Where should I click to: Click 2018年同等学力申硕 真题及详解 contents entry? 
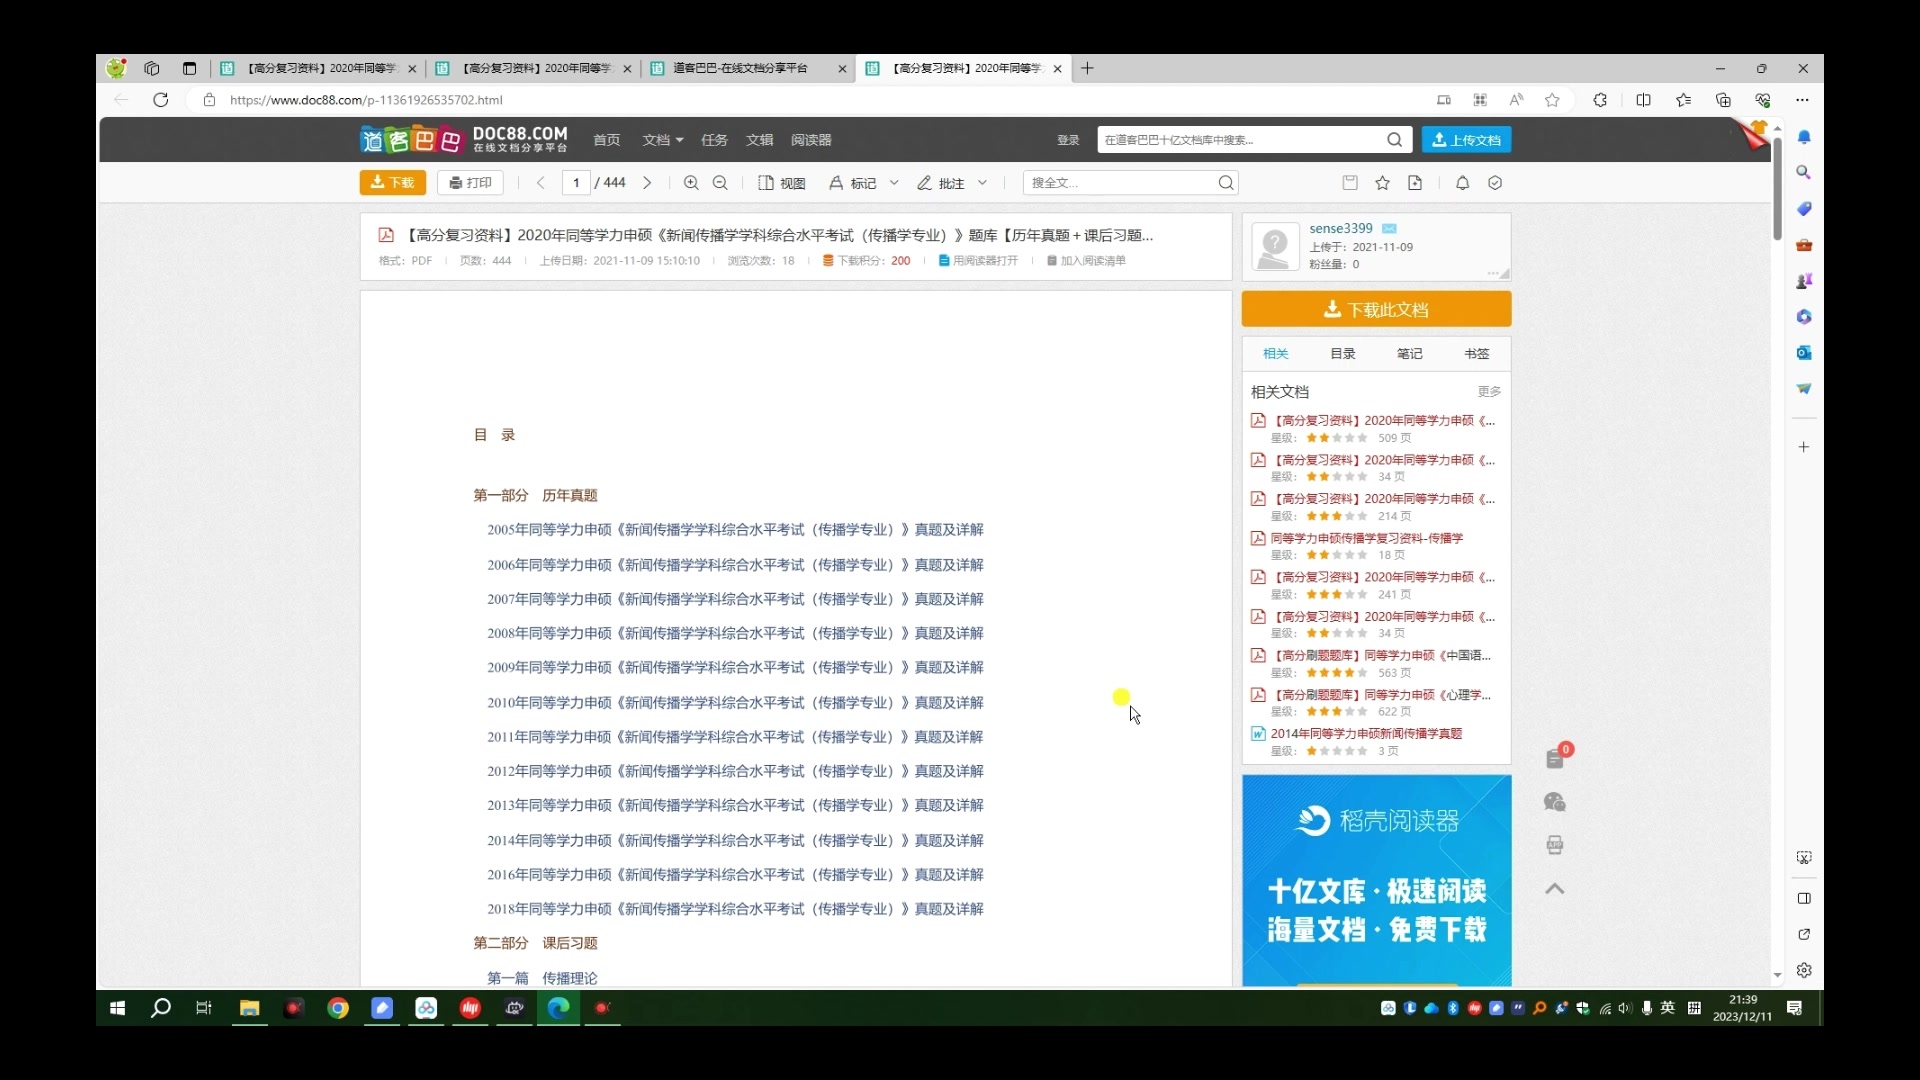[x=735, y=909]
